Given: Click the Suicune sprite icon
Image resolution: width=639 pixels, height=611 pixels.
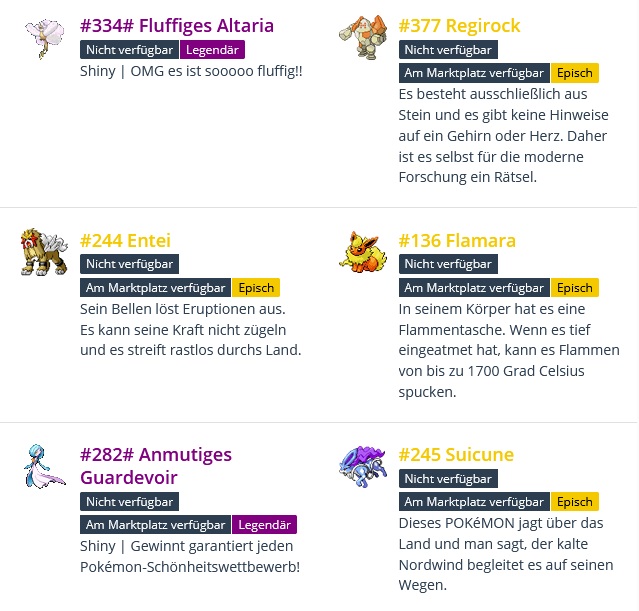Looking at the screenshot, I should point(361,467).
